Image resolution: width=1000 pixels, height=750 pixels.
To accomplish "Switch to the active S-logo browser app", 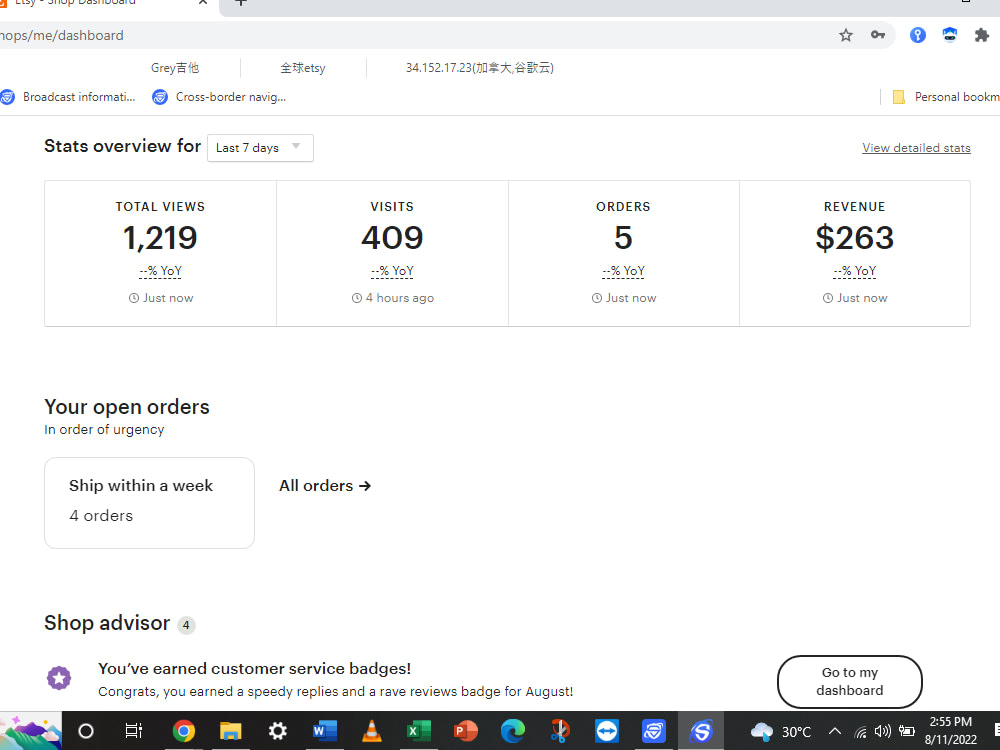I will (701, 731).
